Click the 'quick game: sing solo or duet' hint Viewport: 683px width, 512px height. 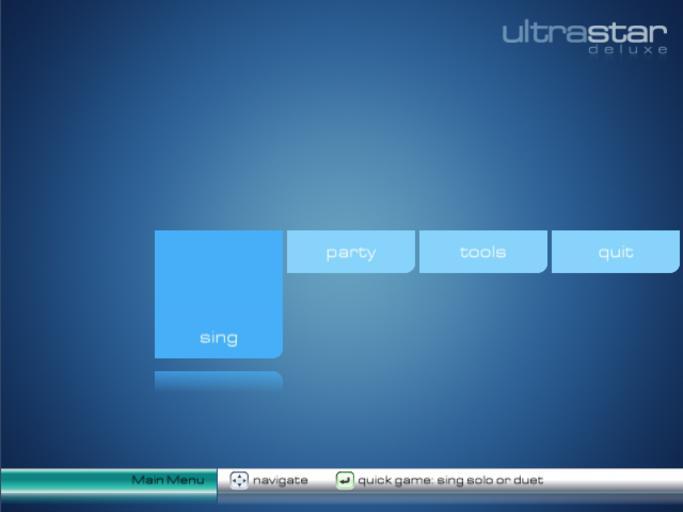pos(450,480)
